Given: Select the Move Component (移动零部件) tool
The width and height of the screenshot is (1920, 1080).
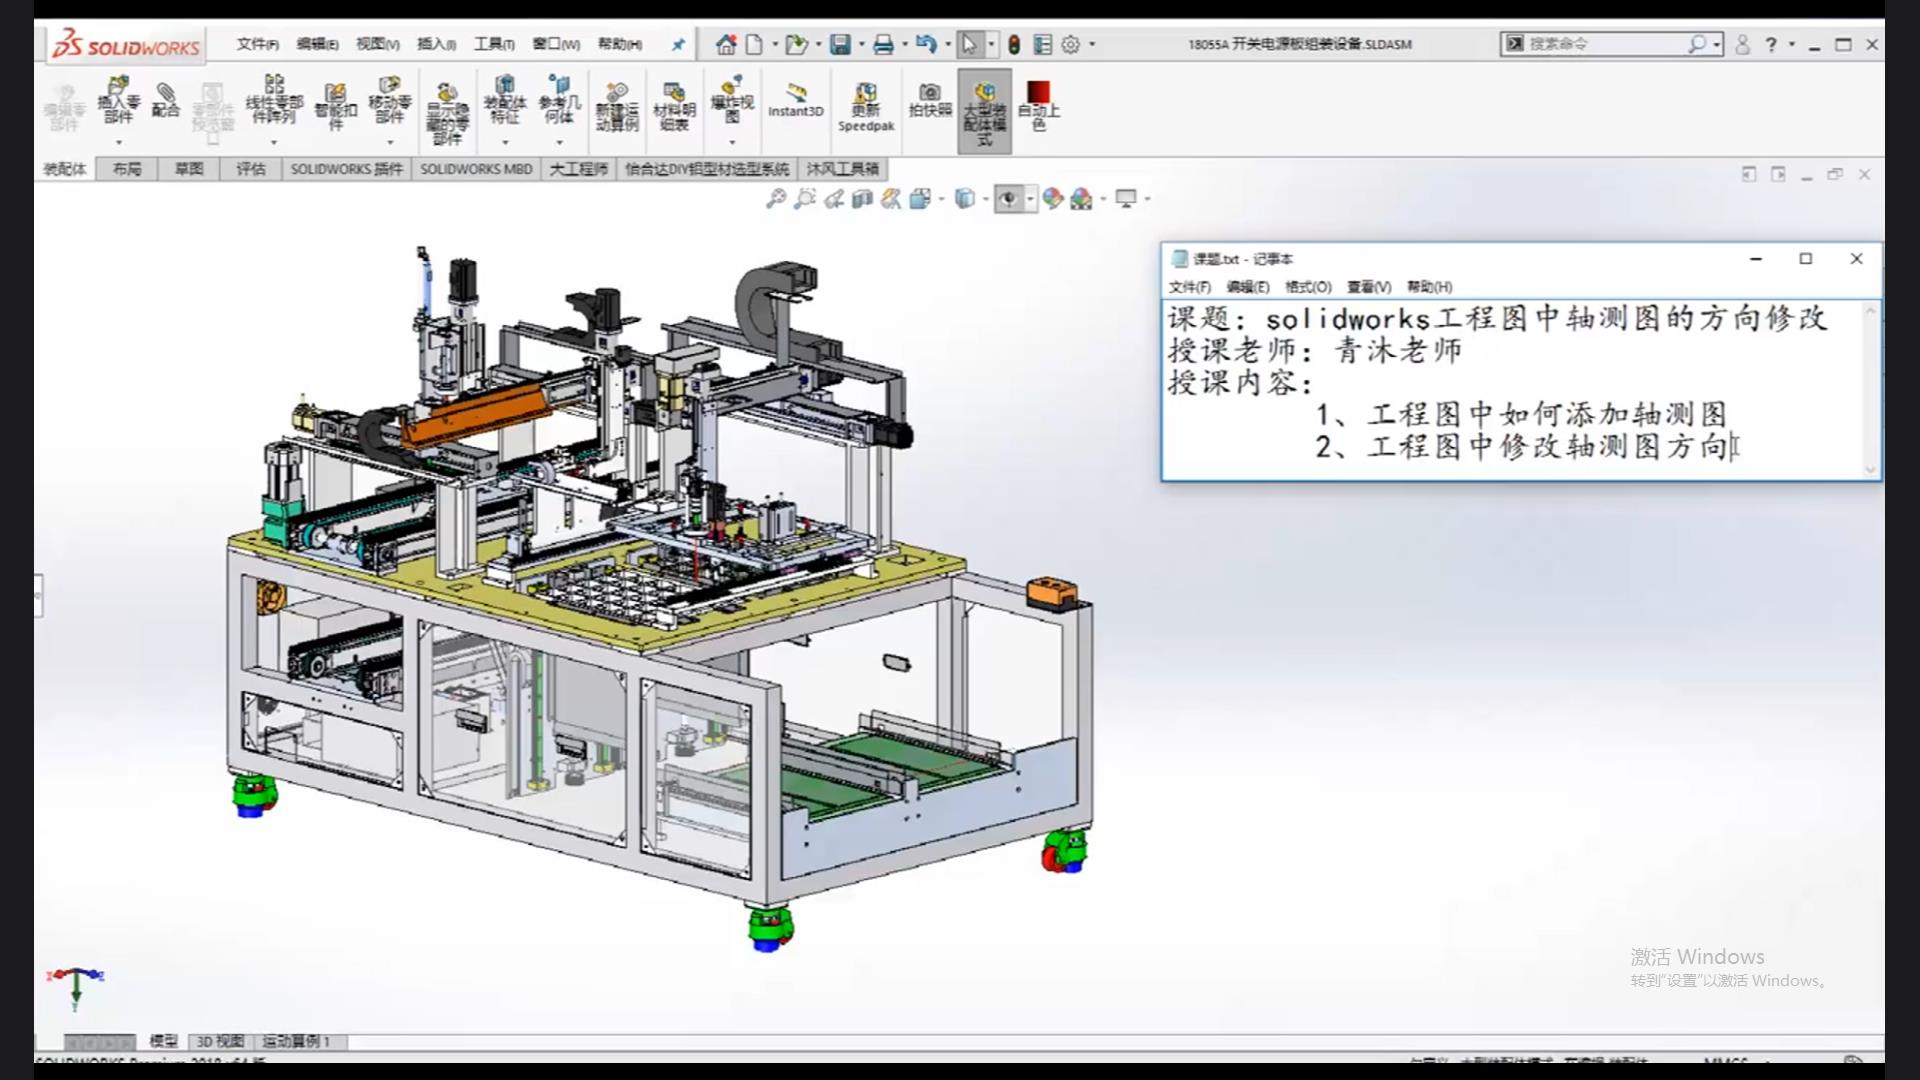Looking at the screenshot, I should [389, 98].
